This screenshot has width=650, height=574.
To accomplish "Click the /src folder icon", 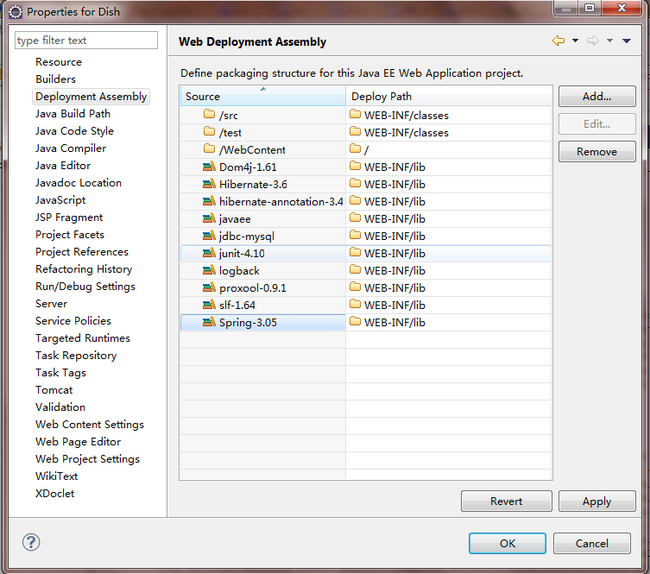I will 209,114.
